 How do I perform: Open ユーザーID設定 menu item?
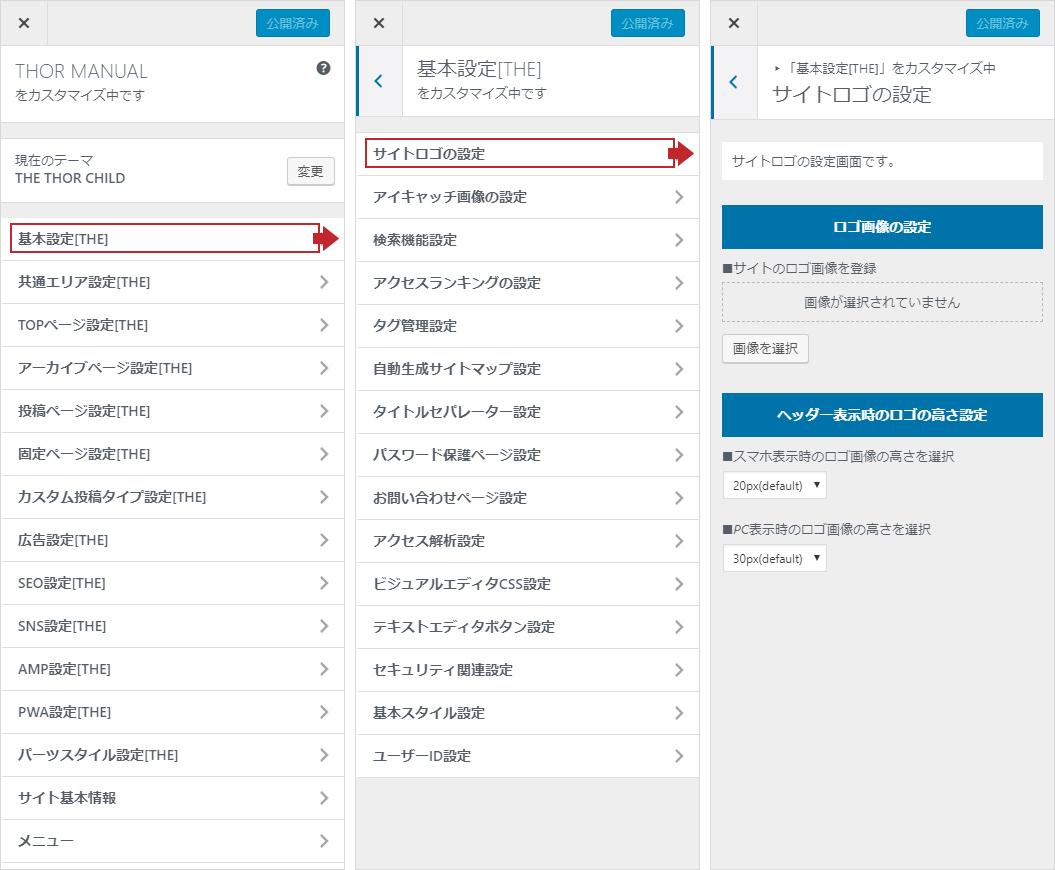tap(527, 756)
